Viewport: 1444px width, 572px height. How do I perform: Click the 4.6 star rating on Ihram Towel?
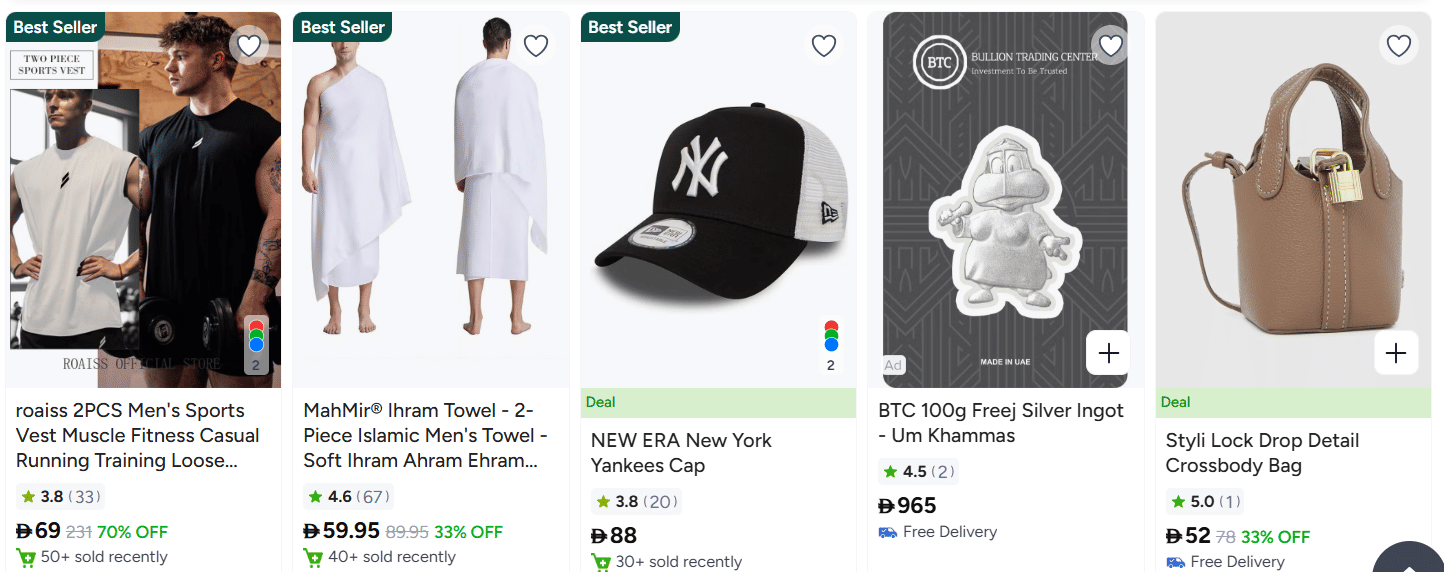[x=347, y=497]
